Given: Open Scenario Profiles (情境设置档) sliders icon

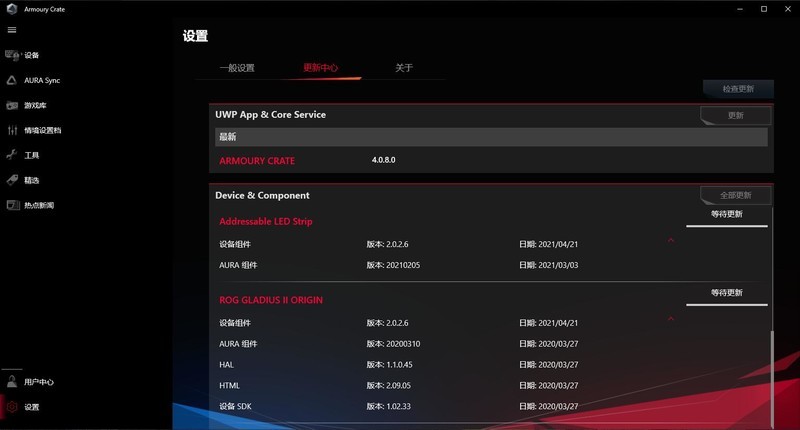Looking at the screenshot, I should tap(12, 130).
